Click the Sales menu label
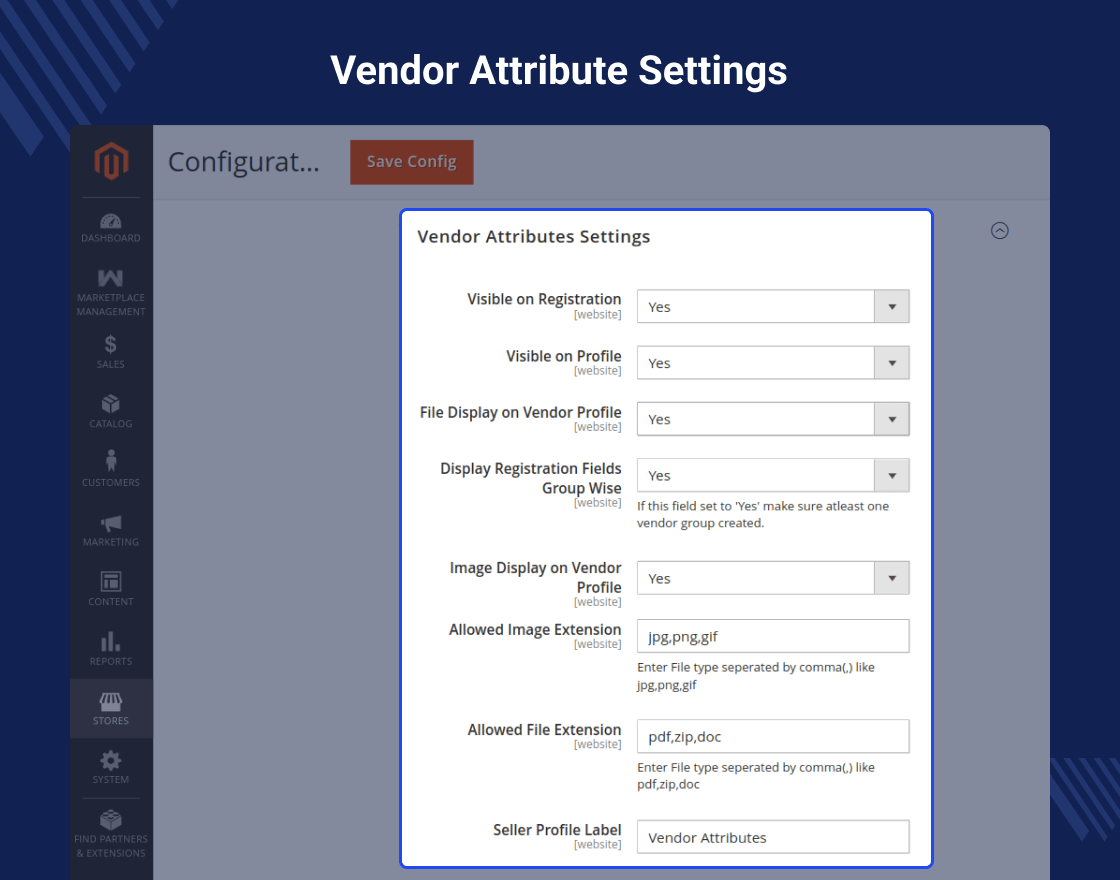1120x880 pixels. click(x=111, y=364)
